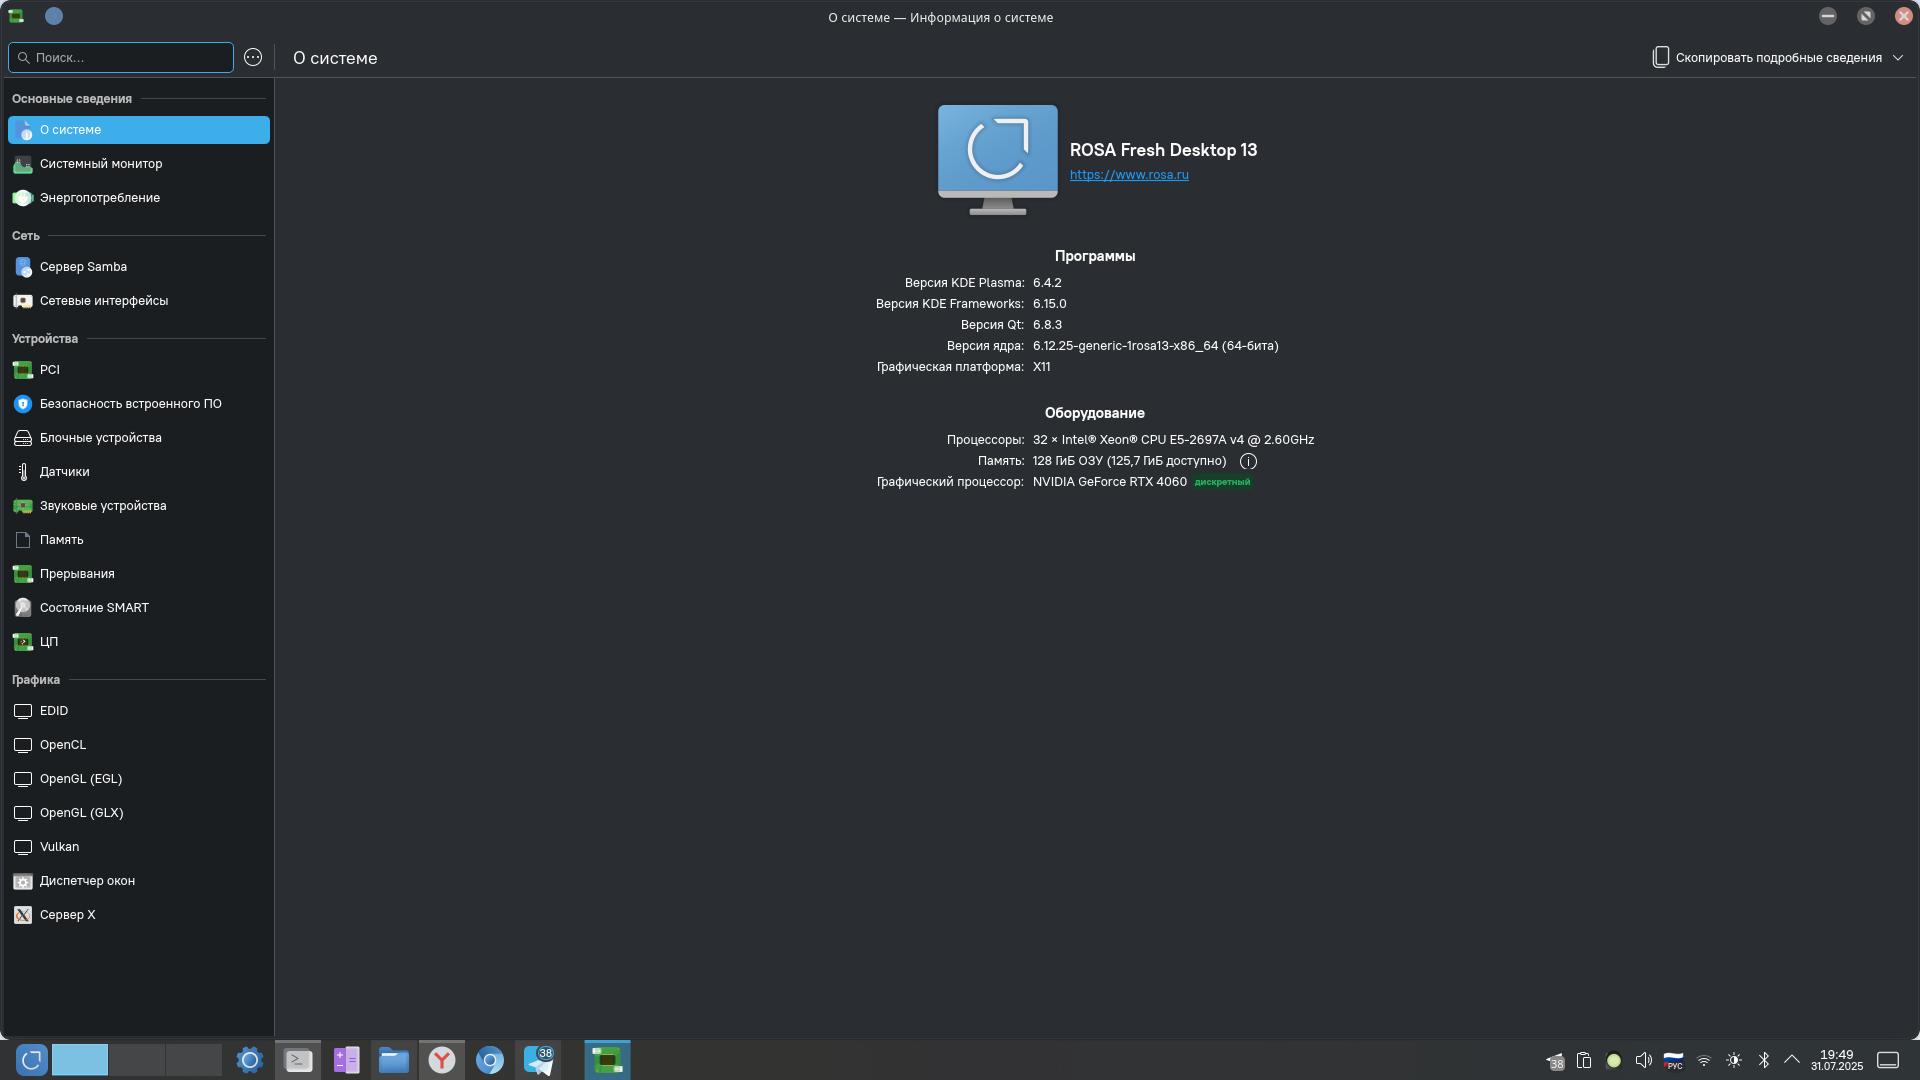Image resolution: width=1920 pixels, height=1080 pixels.
Task: Open the hamburger options menu near search
Action: tap(253, 58)
